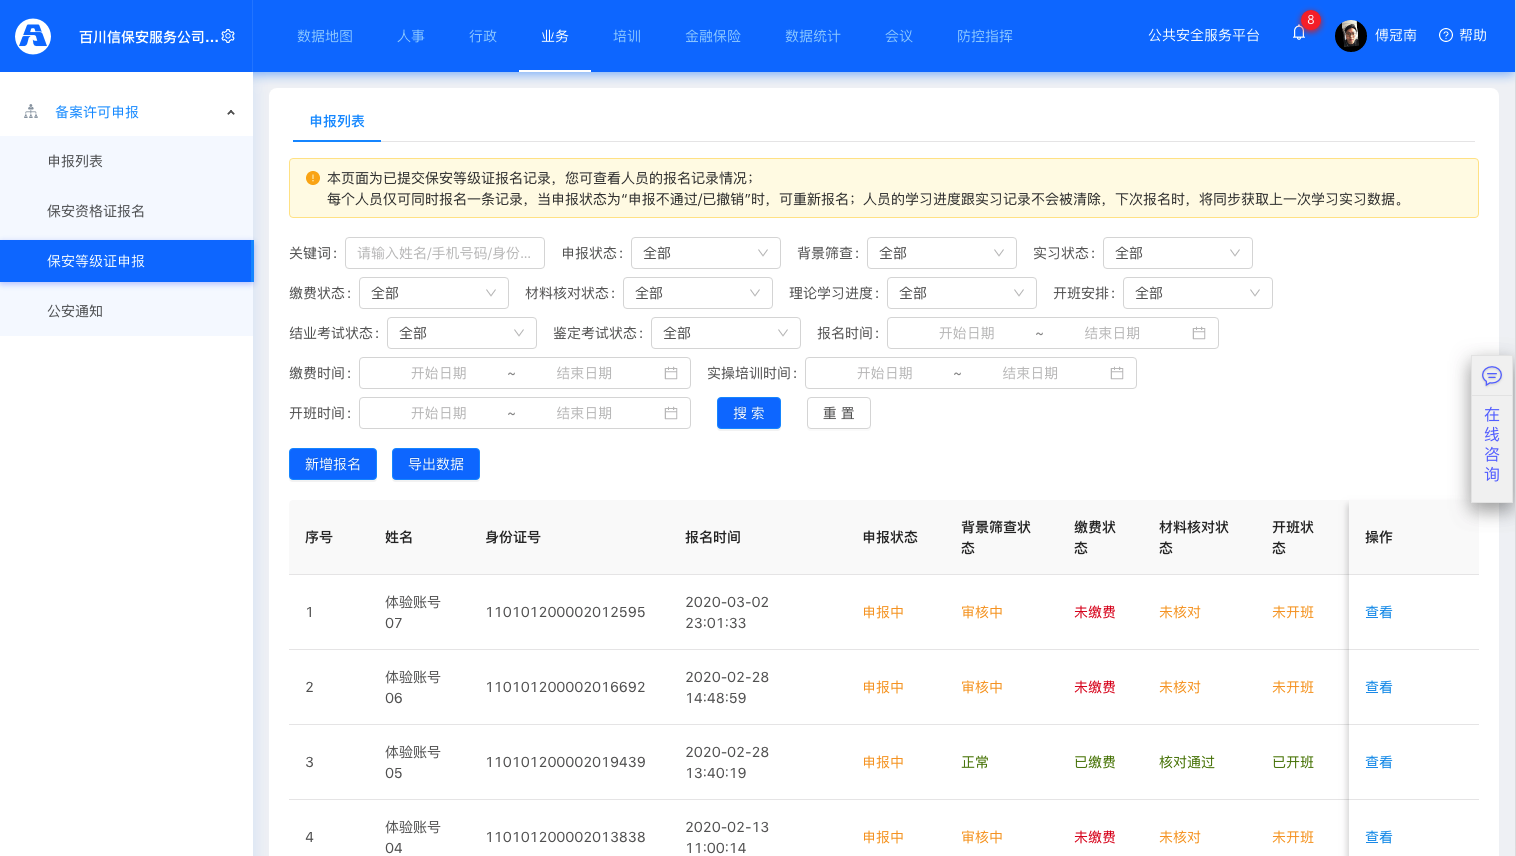Go to 数据地图 in top navigation
The image size is (1516, 856).
point(325,36)
